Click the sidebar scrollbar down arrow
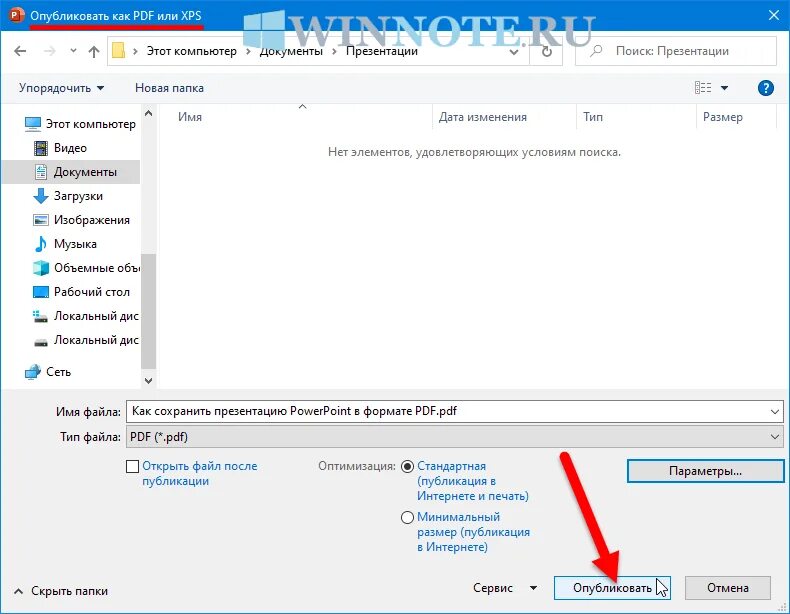 149,381
